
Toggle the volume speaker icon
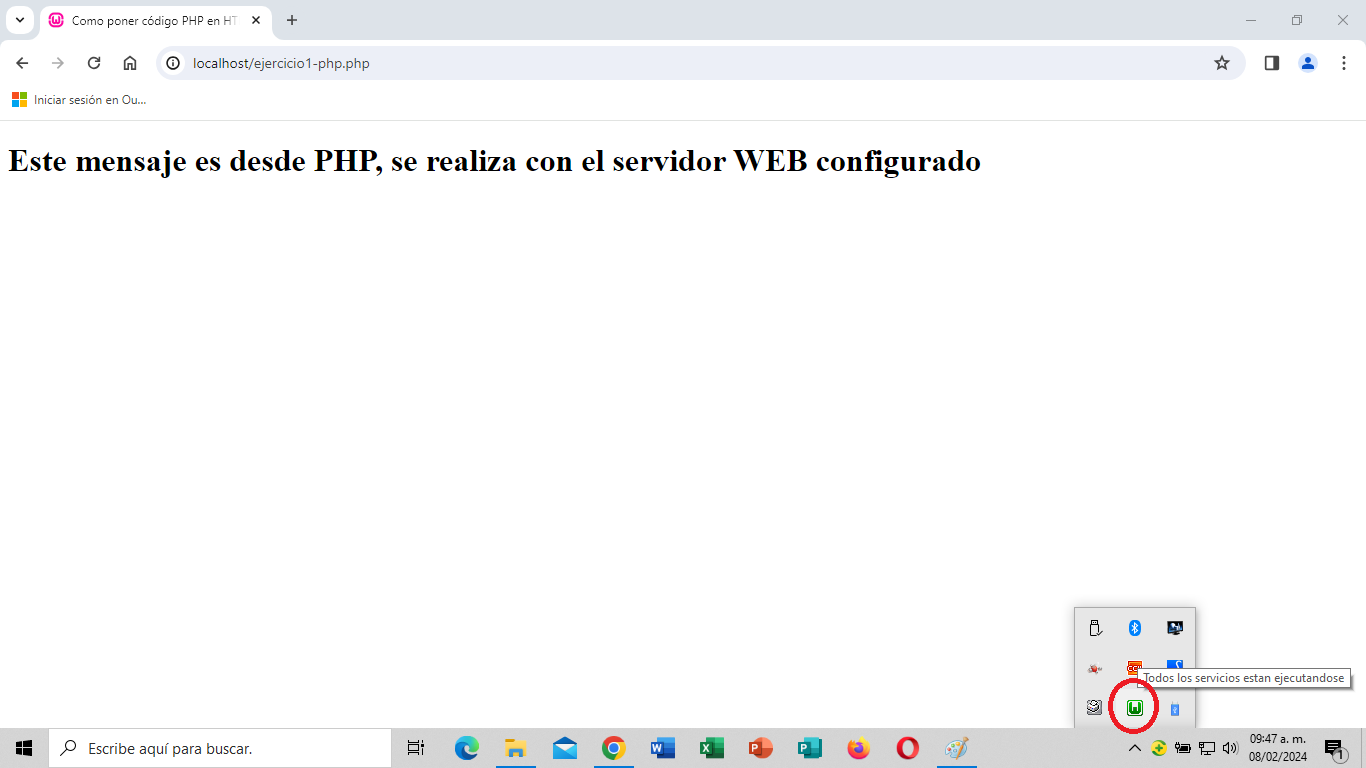coord(1230,748)
